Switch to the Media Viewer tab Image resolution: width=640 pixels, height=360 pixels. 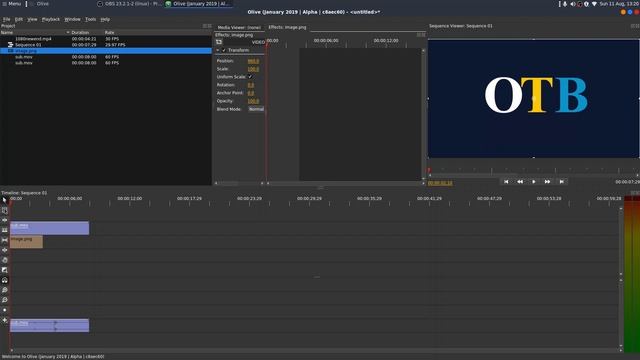[x=239, y=27]
